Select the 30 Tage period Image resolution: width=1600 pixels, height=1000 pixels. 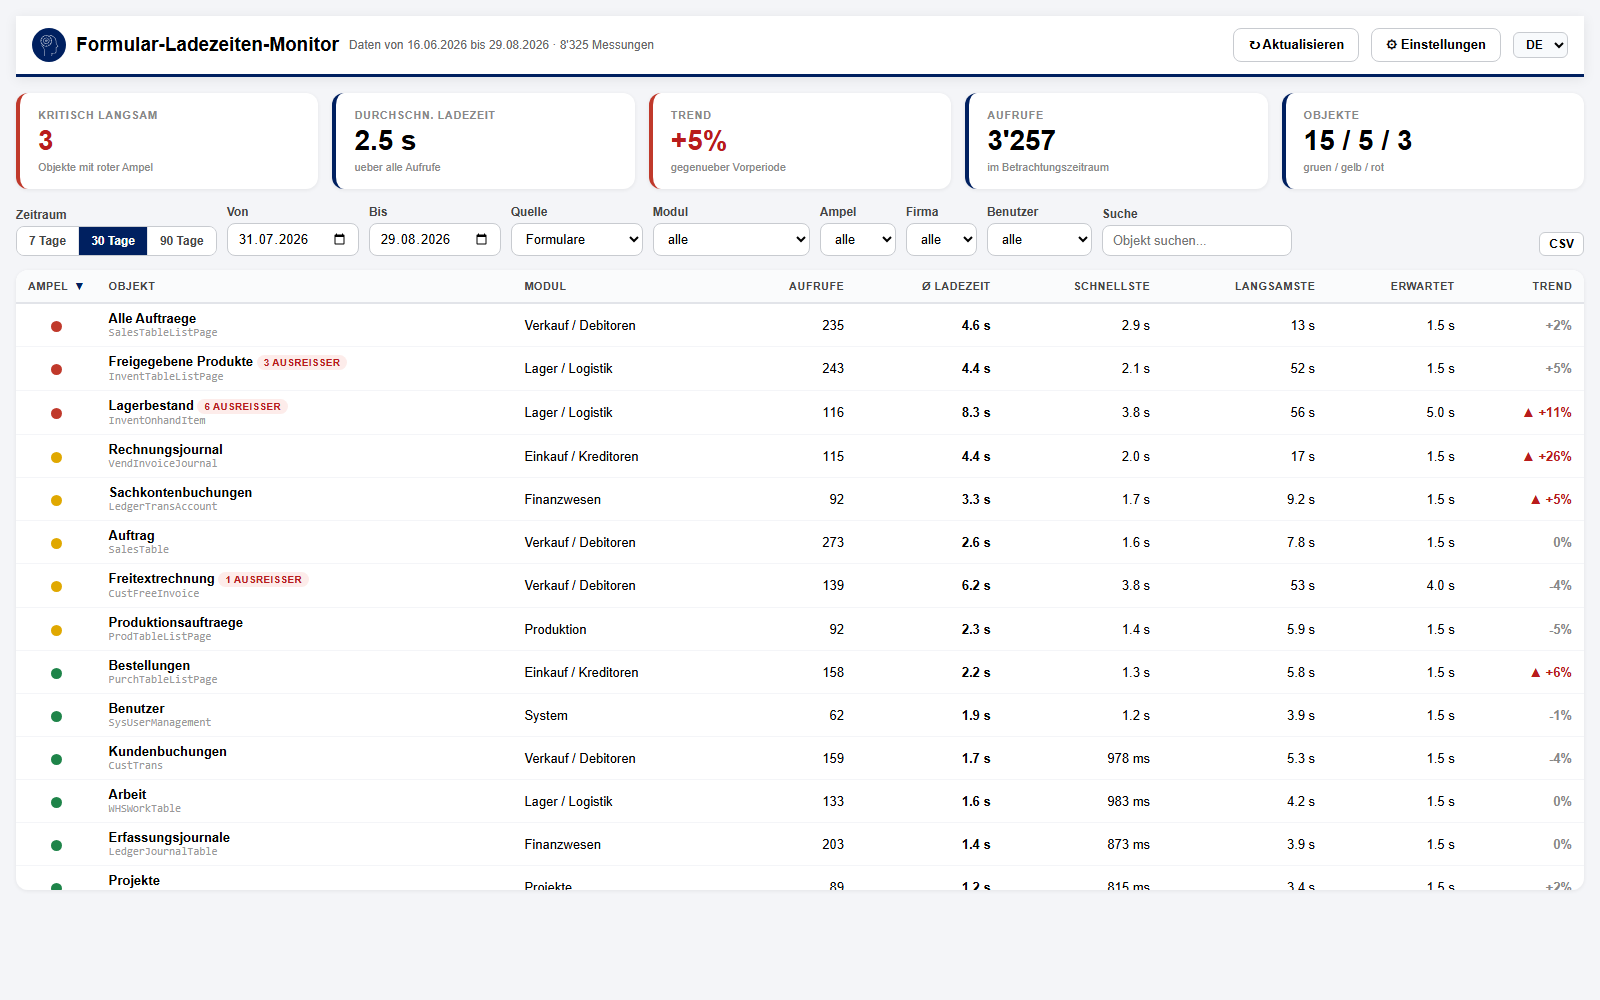(x=113, y=241)
